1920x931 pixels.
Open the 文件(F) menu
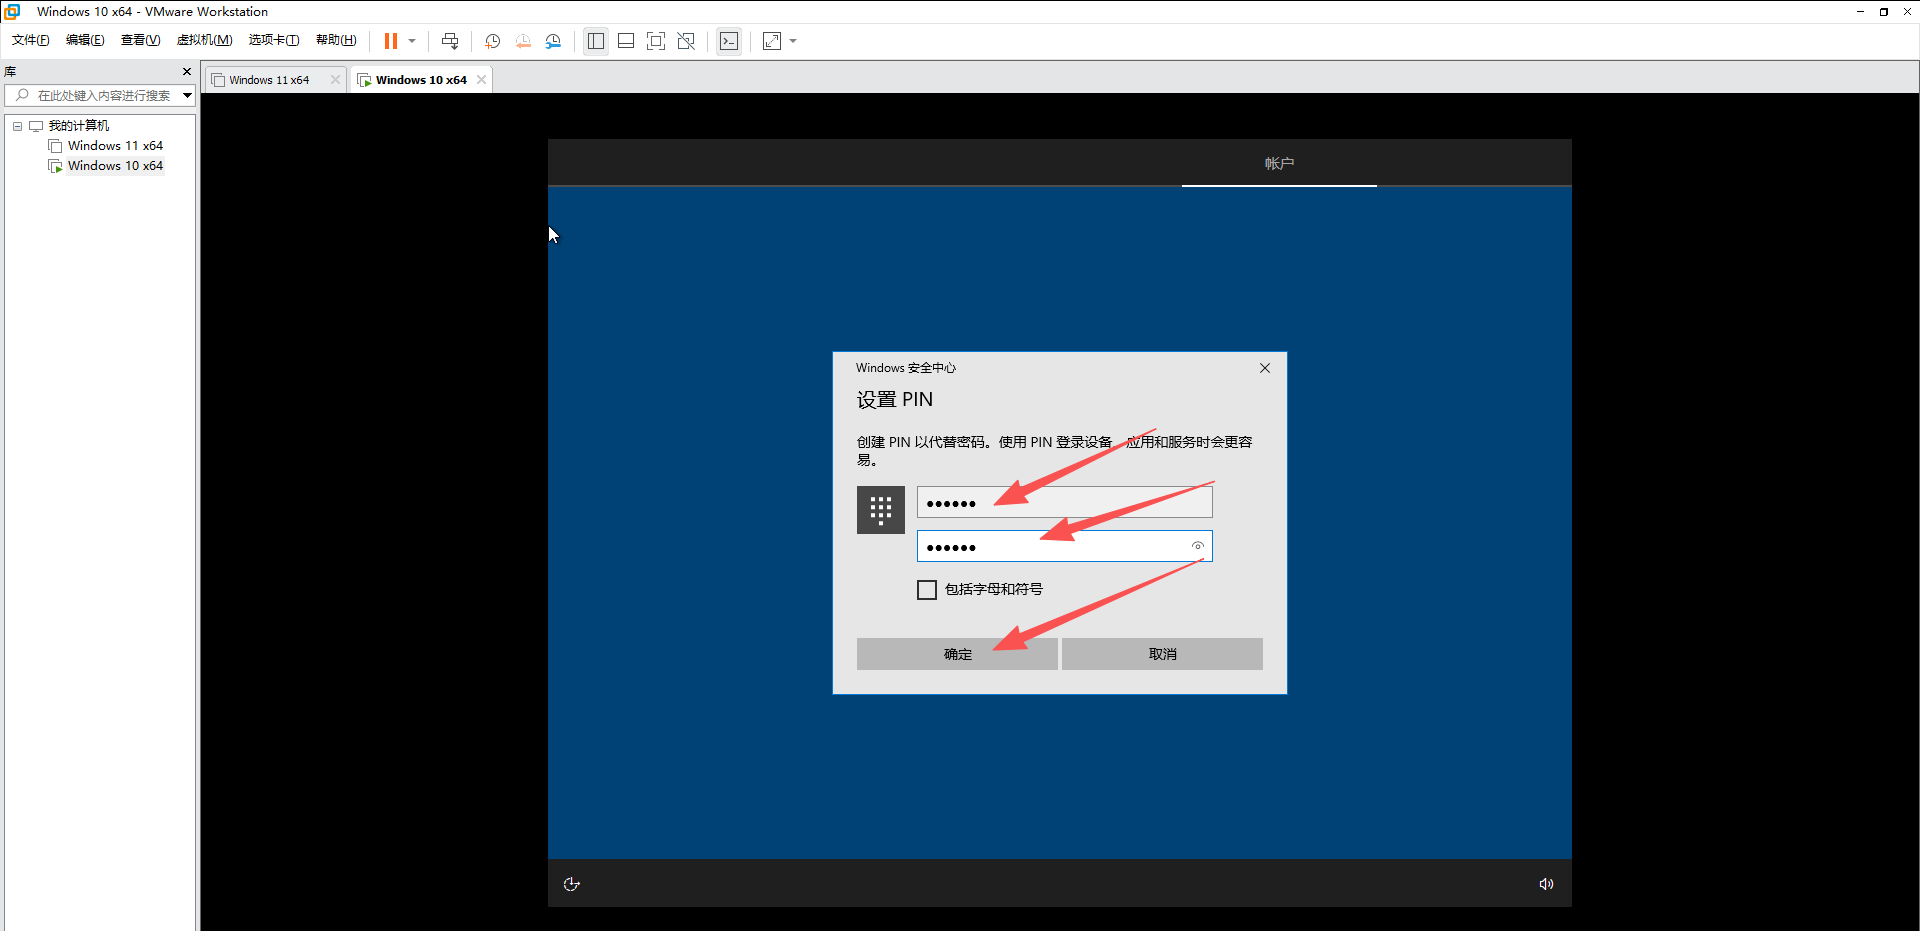click(31, 40)
